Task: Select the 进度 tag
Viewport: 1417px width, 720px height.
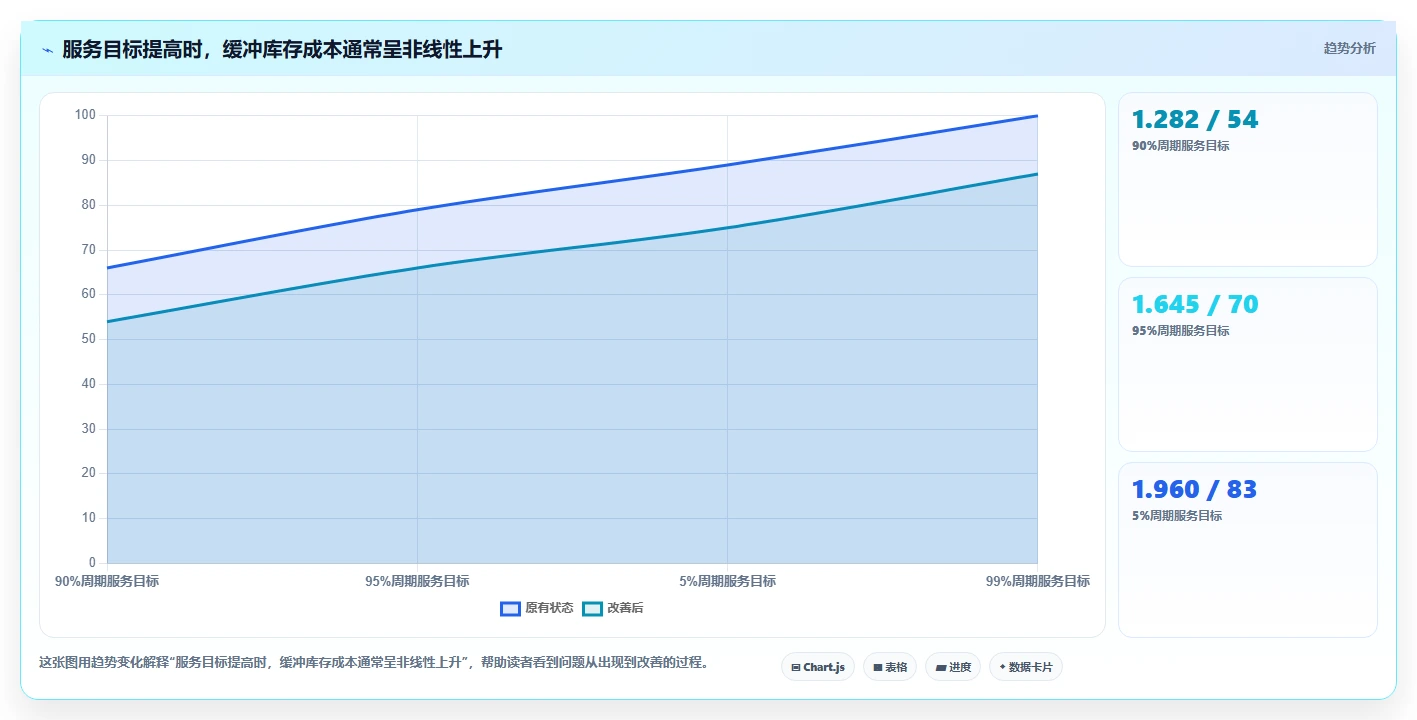Action: click(x=953, y=667)
